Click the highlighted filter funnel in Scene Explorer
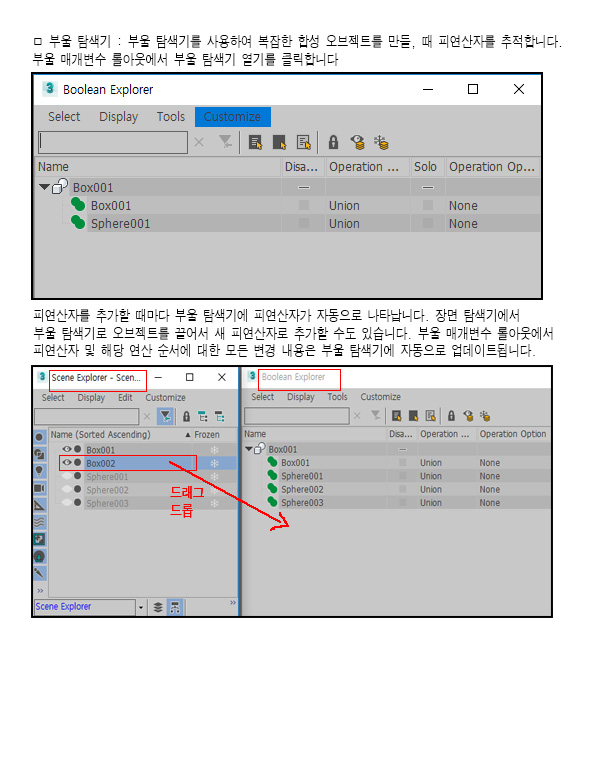 [x=165, y=416]
